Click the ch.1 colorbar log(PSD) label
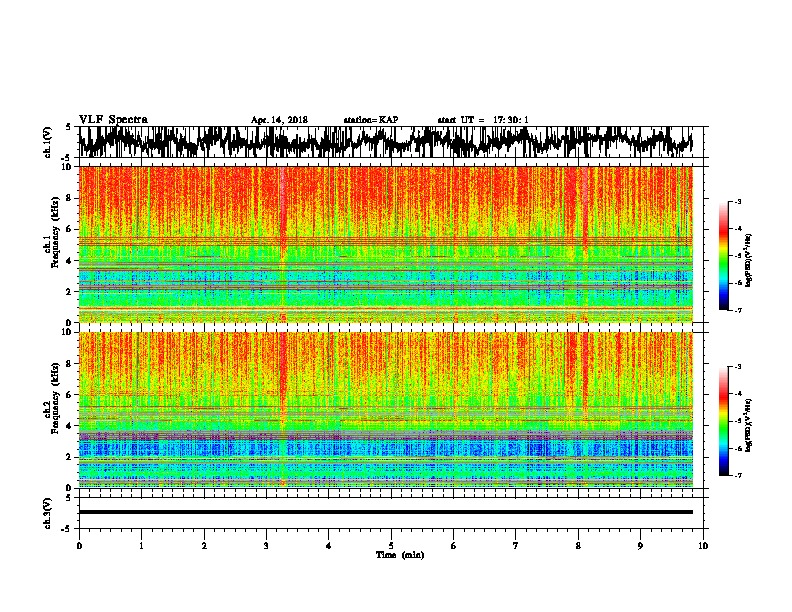This screenshot has height=612, width=792. pyautogui.click(x=749, y=261)
